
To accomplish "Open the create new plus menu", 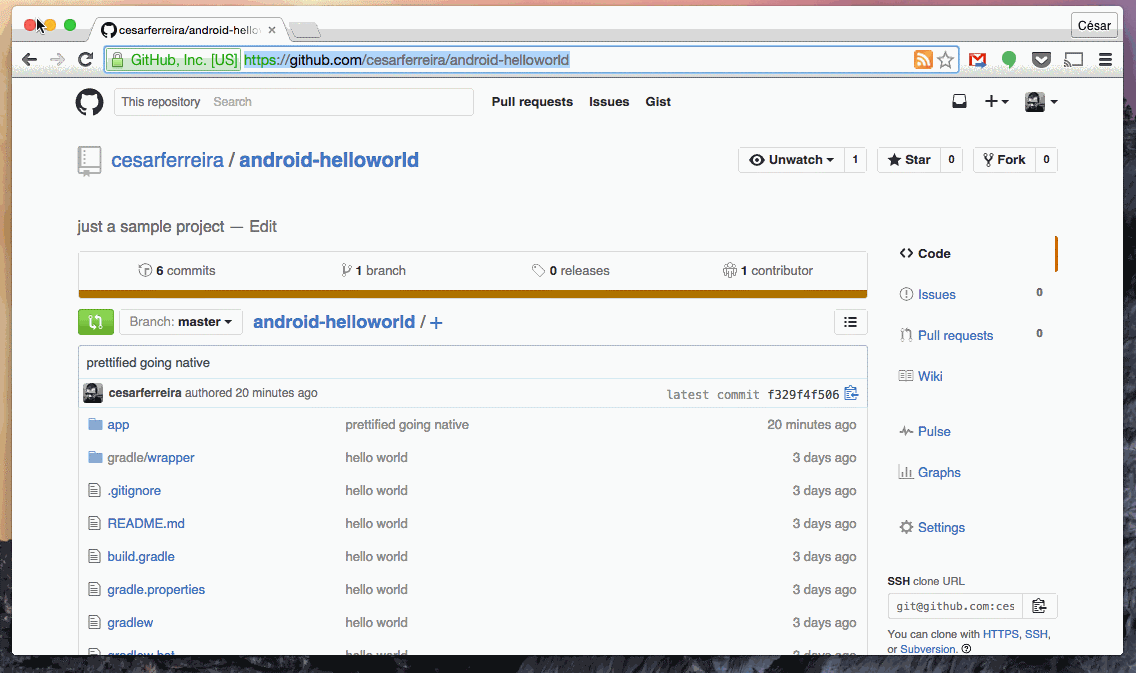I will coord(996,101).
